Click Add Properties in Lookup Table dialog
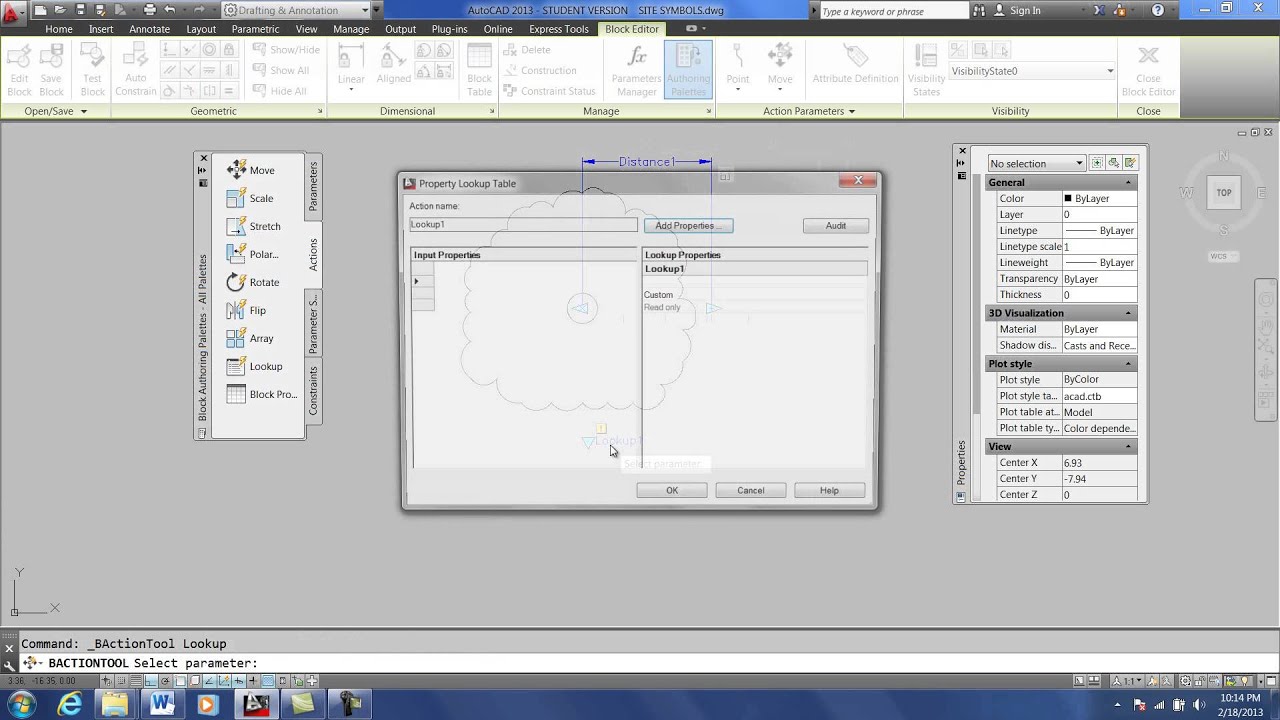 point(688,226)
